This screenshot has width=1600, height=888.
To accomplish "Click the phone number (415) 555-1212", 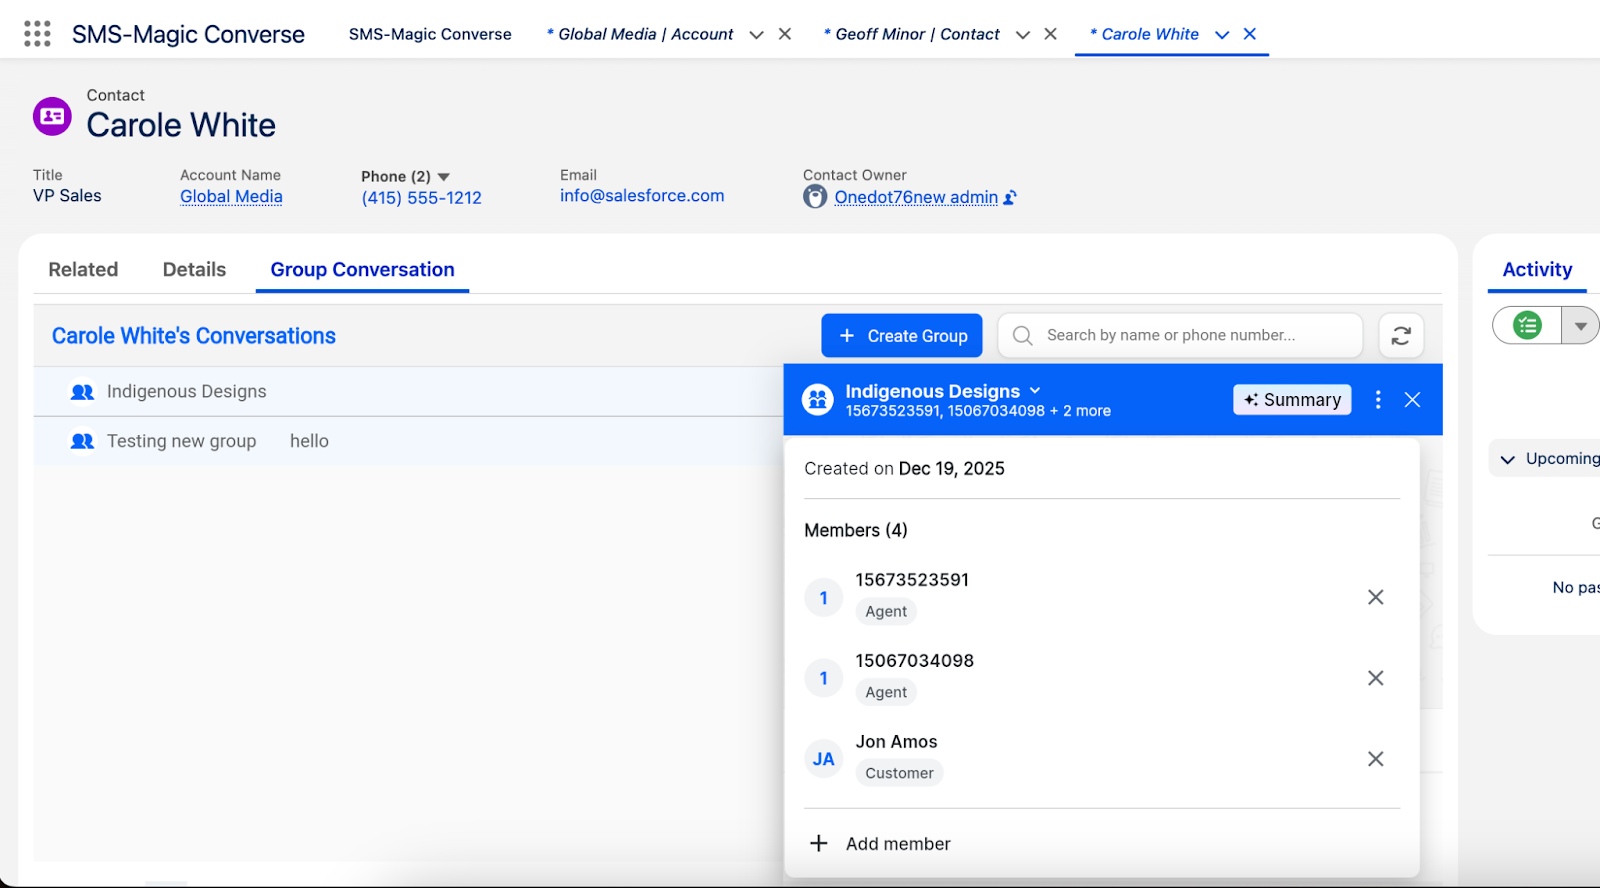I will click(x=421, y=198).
